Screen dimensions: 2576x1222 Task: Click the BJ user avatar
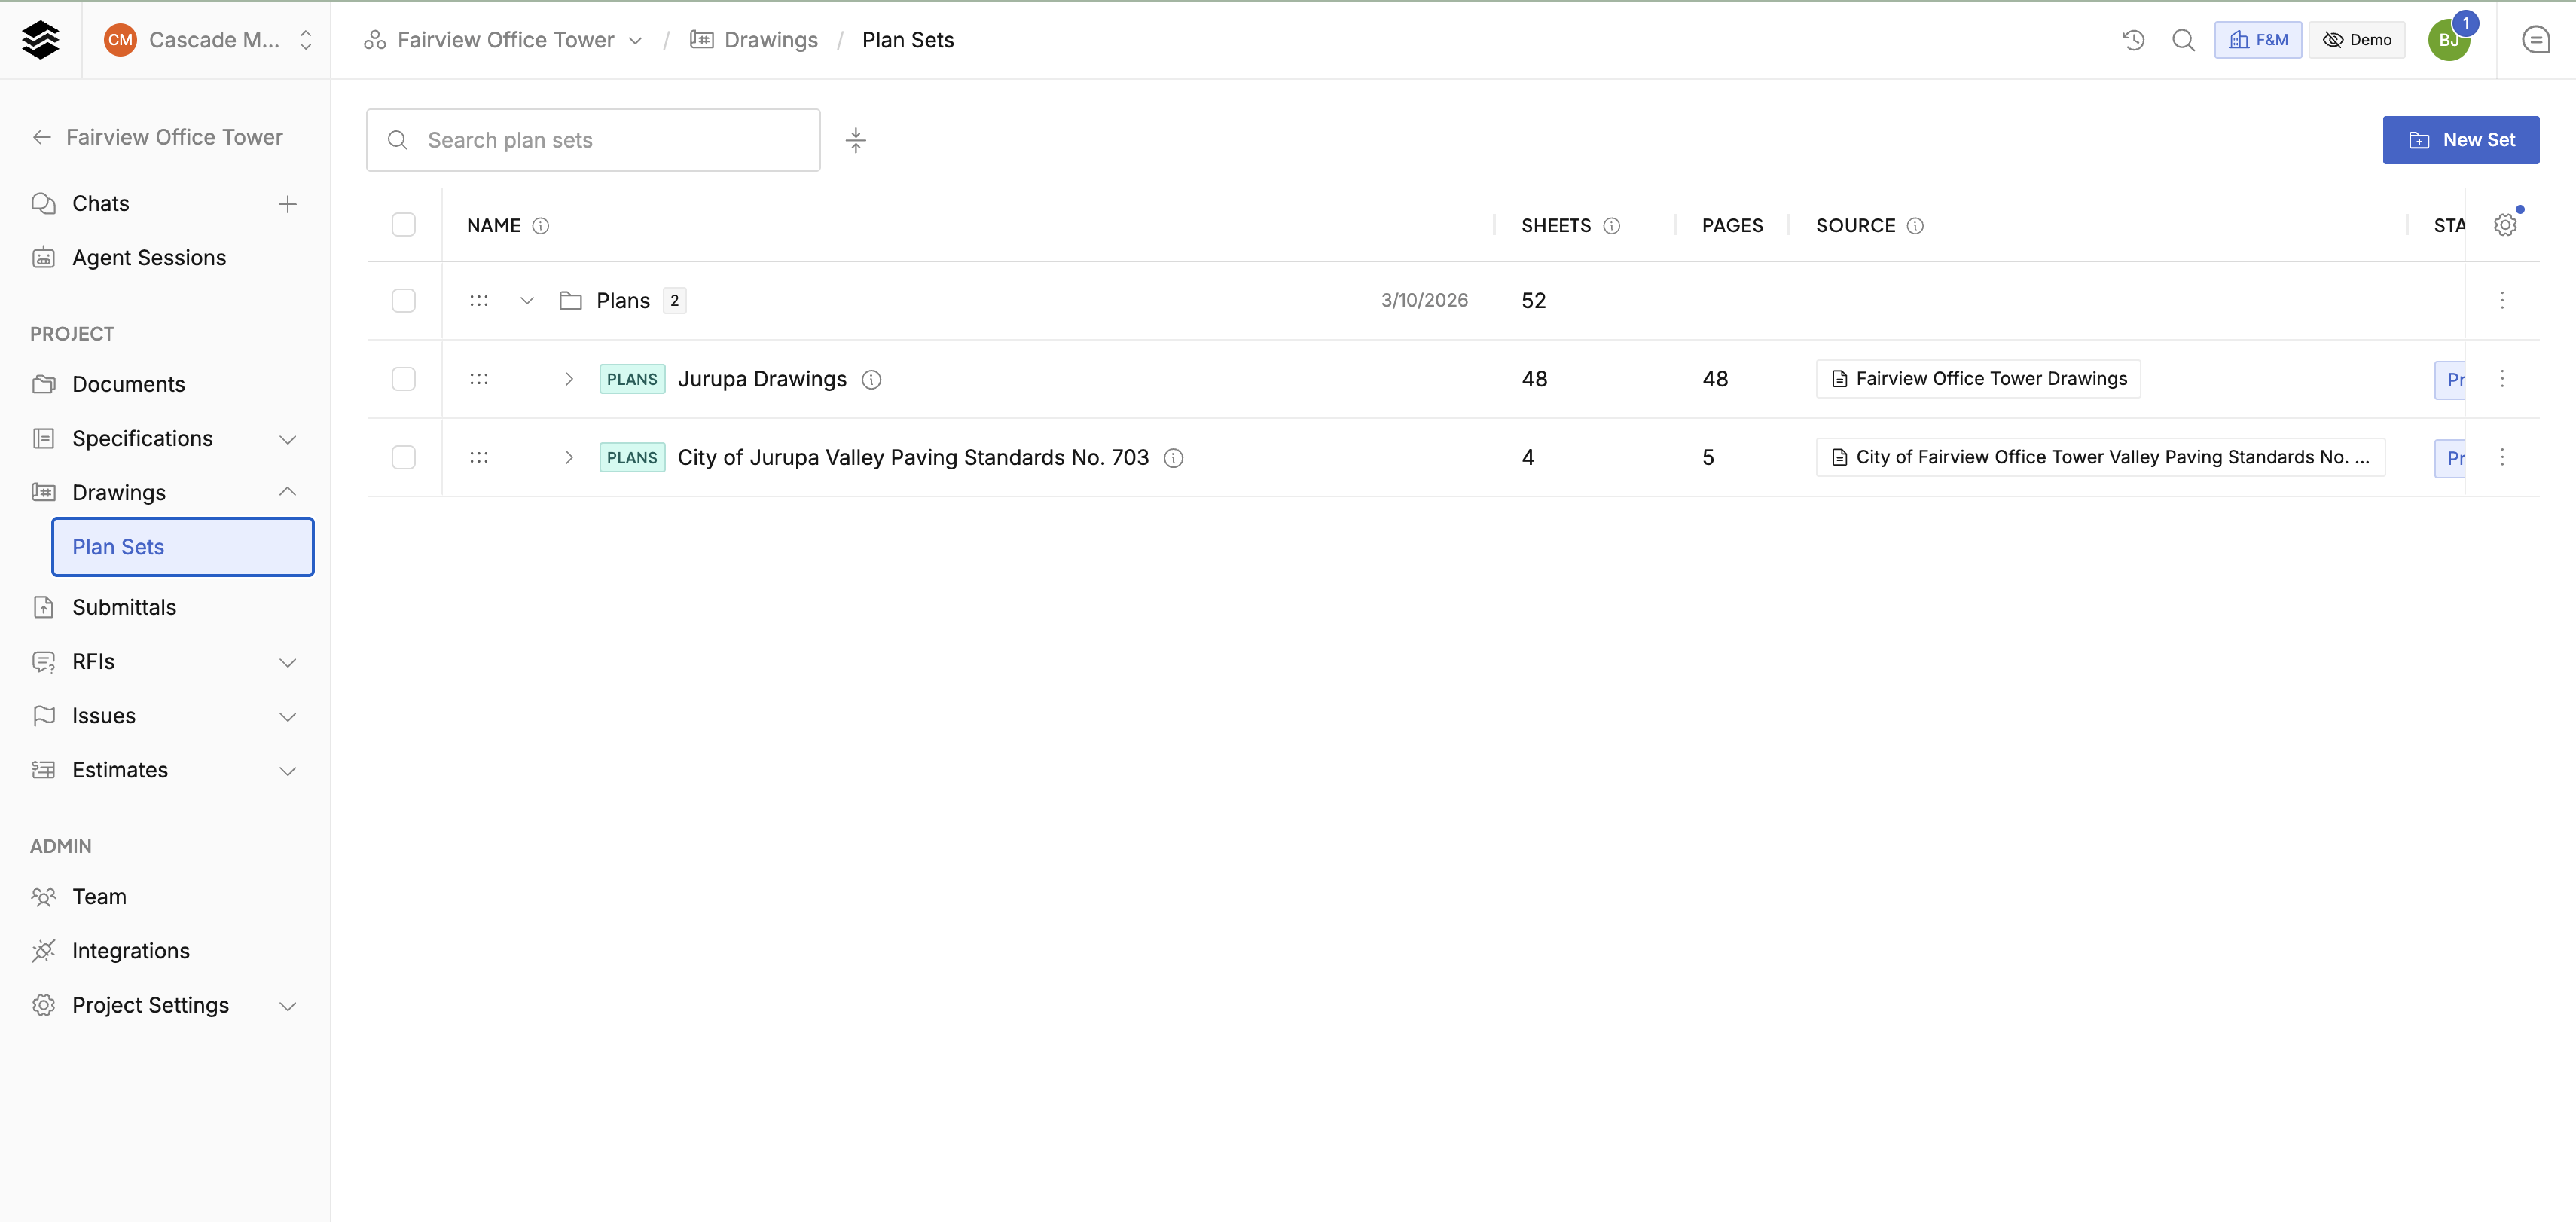point(2448,40)
